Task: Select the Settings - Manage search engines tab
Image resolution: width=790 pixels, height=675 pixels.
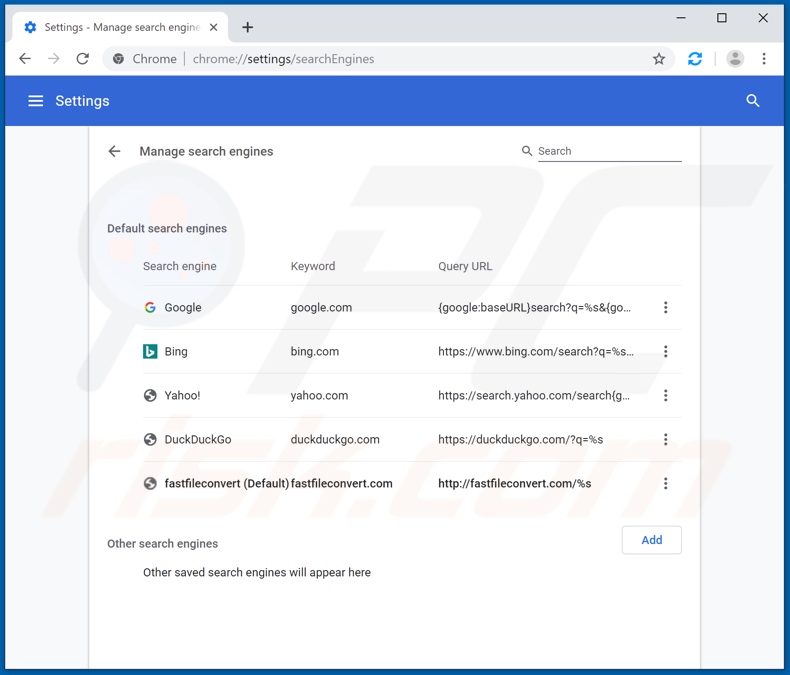Action: [120, 27]
